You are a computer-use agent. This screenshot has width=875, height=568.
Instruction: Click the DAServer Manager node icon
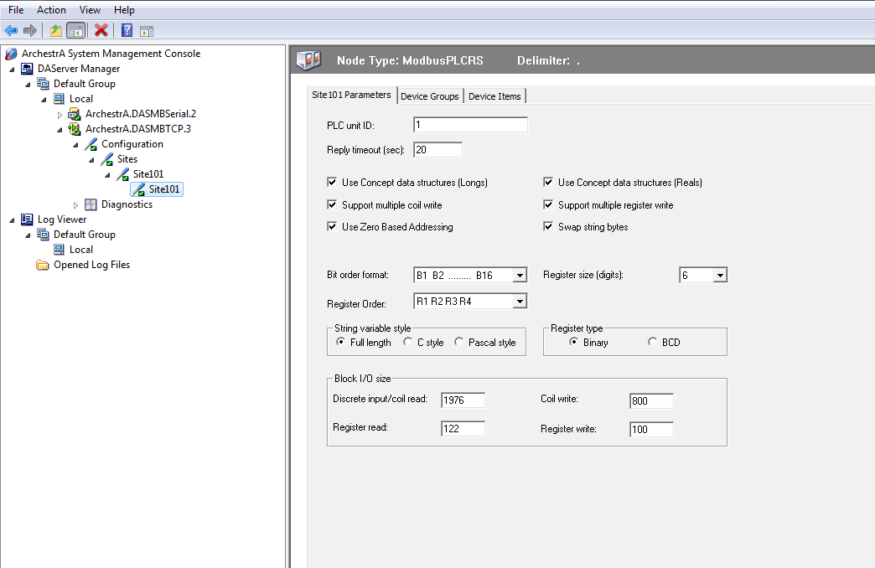[x=27, y=69]
